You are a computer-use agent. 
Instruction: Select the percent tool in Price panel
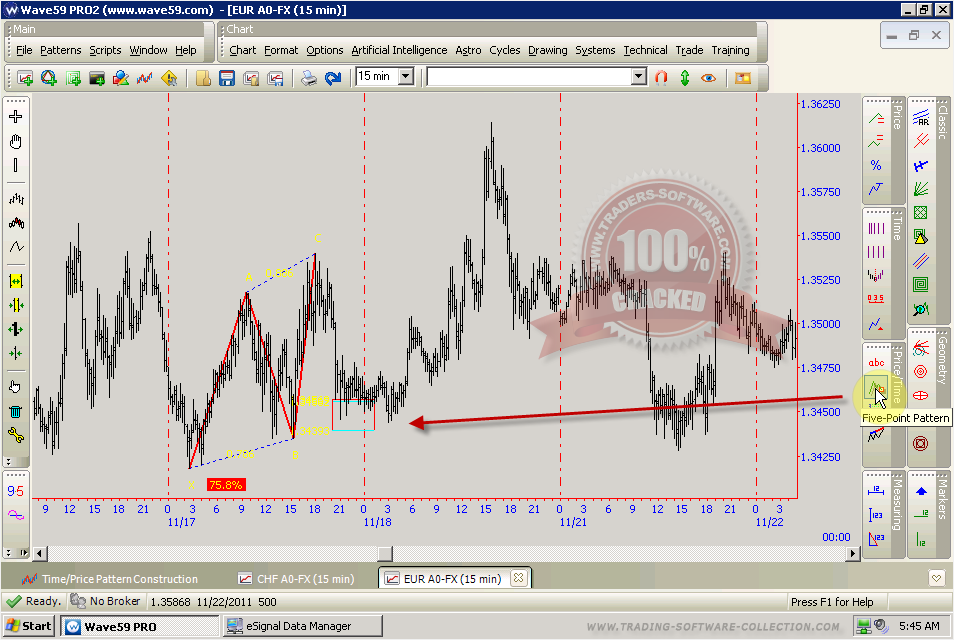click(x=876, y=165)
